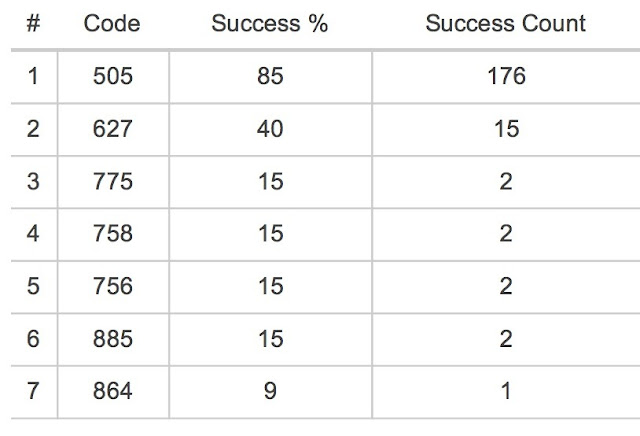Image resolution: width=640 pixels, height=436 pixels.
Task: Click success count 1 for code 864
Action: [x=505, y=391]
